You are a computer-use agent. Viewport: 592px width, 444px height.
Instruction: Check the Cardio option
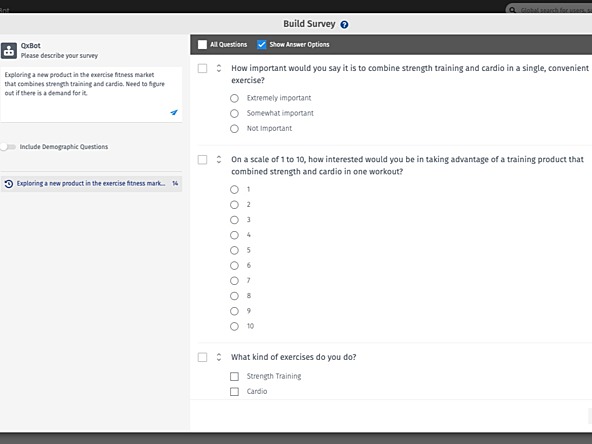pyautogui.click(x=234, y=392)
